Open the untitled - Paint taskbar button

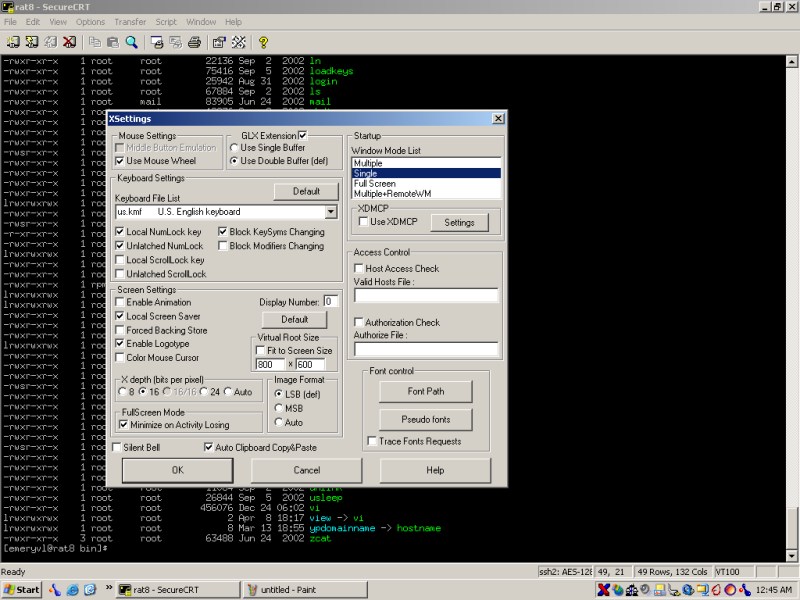coord(305,590)
